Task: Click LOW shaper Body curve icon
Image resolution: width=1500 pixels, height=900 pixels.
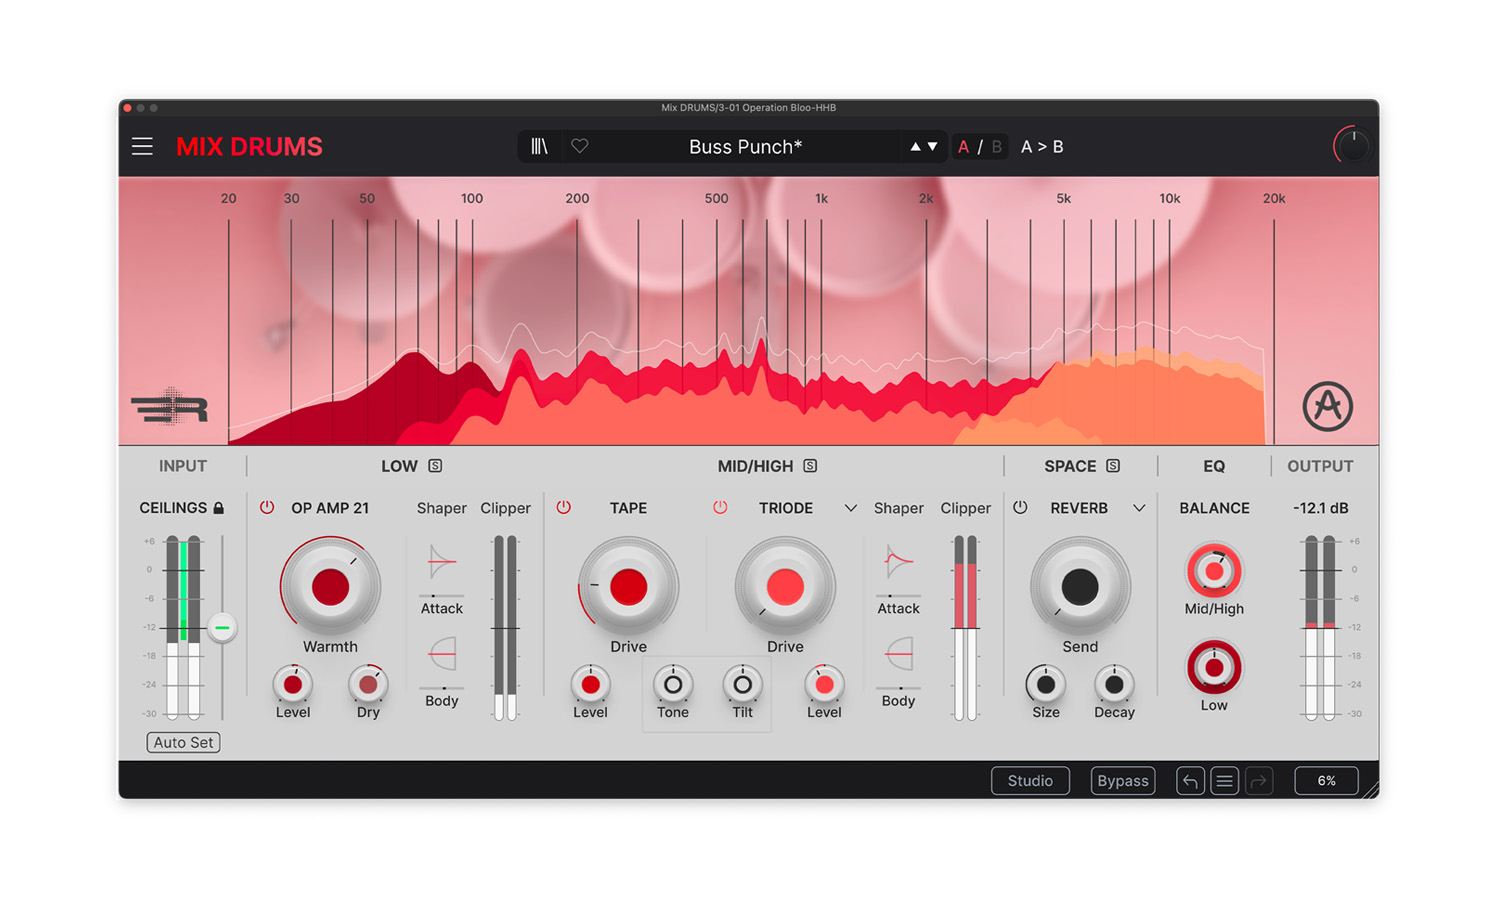Action: click(441, 654)
